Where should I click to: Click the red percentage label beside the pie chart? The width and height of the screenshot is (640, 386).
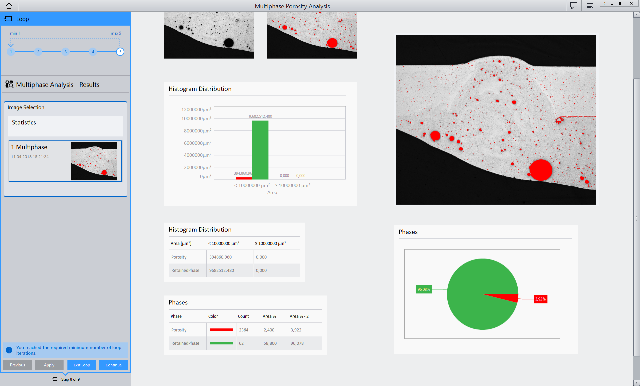click(x=540, y=299)
